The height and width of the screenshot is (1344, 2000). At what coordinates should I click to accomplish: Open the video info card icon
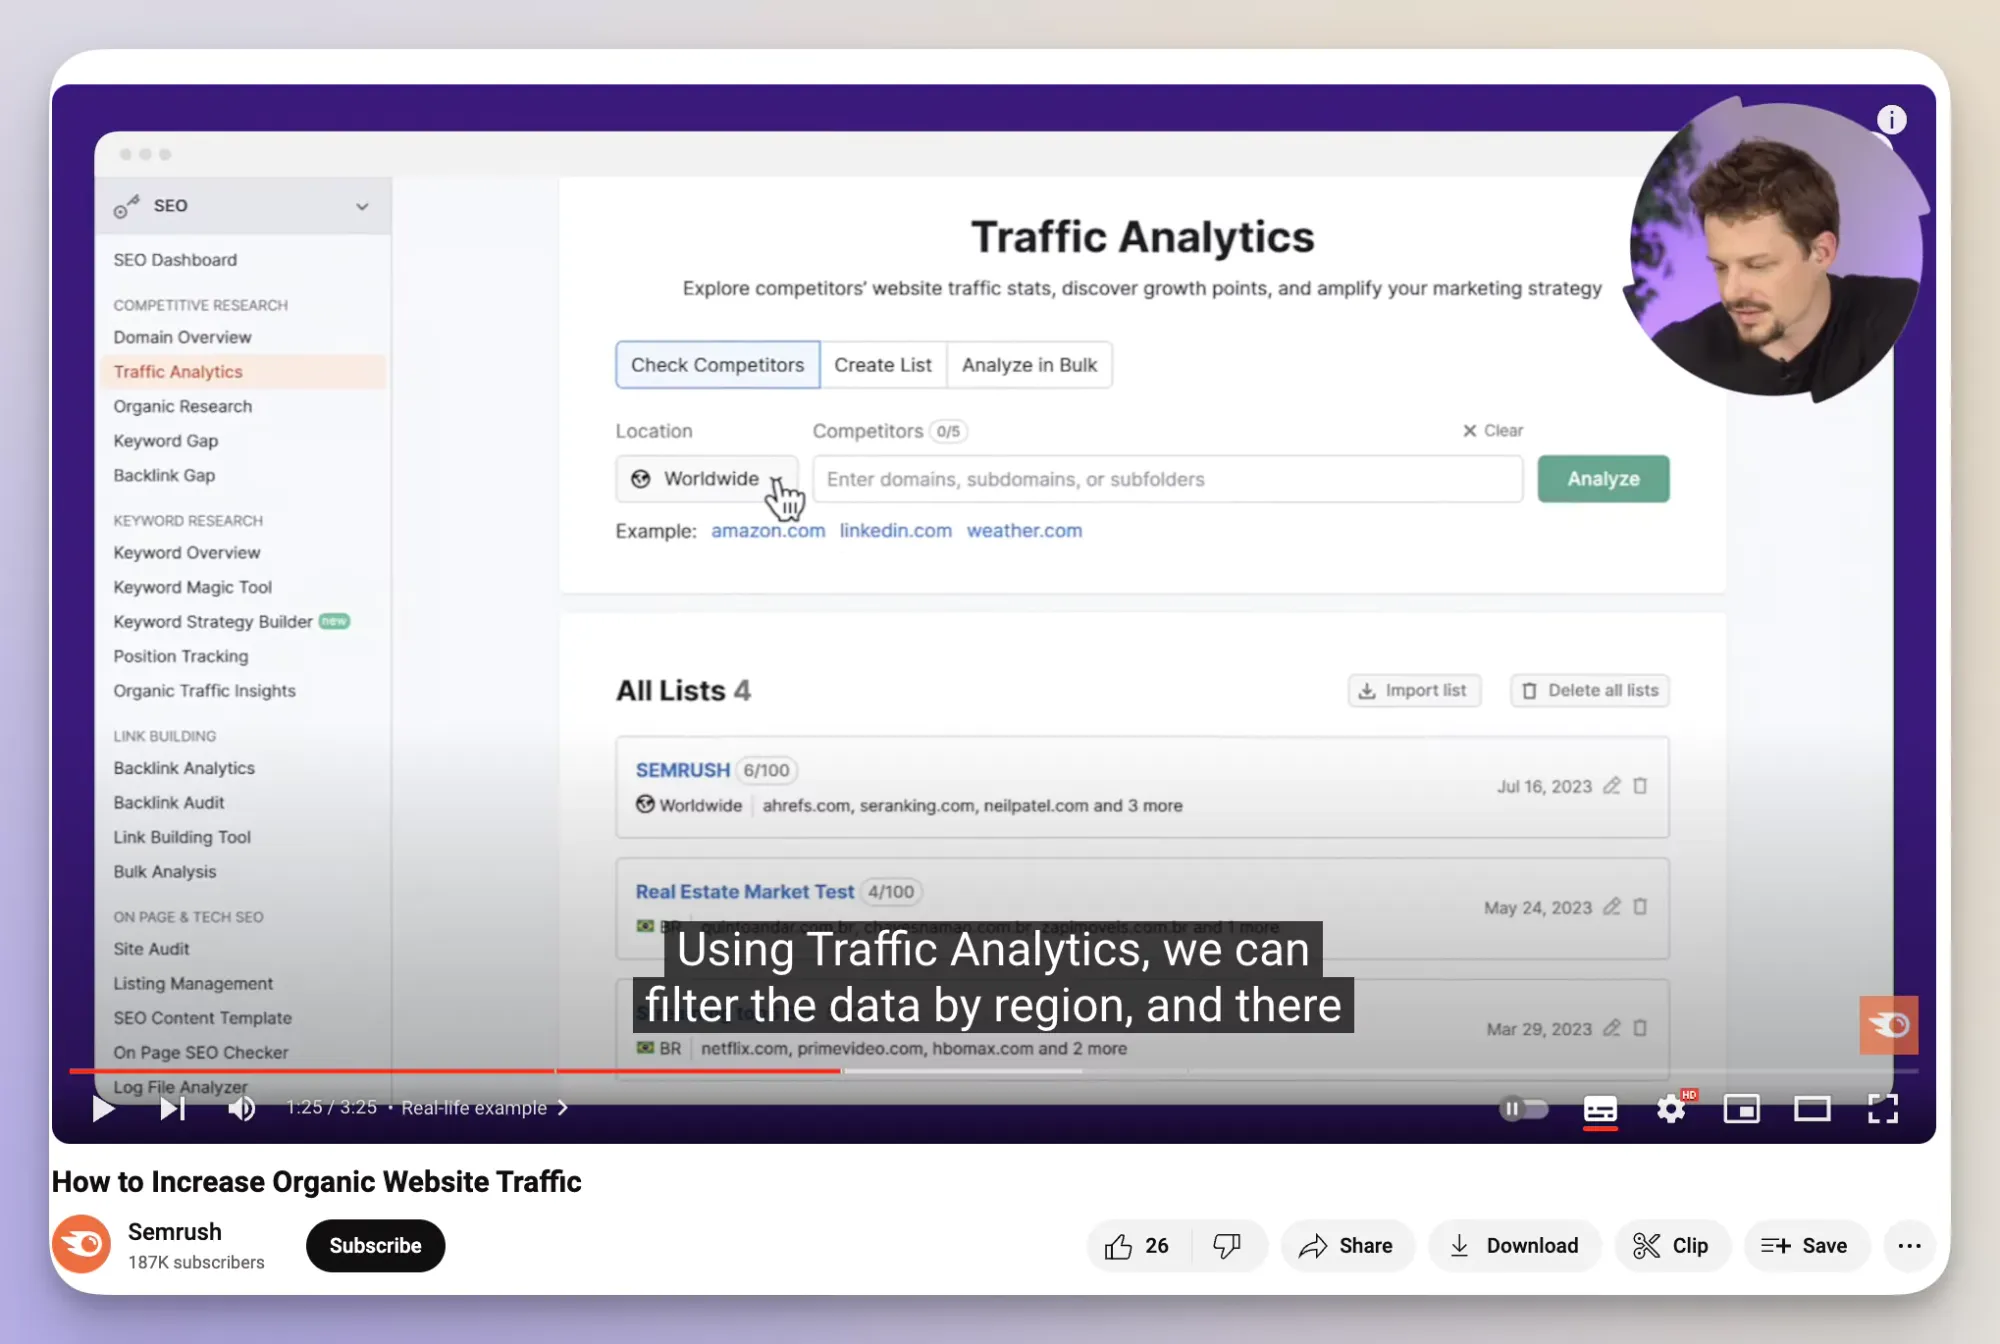click(x=1891, y=120)
